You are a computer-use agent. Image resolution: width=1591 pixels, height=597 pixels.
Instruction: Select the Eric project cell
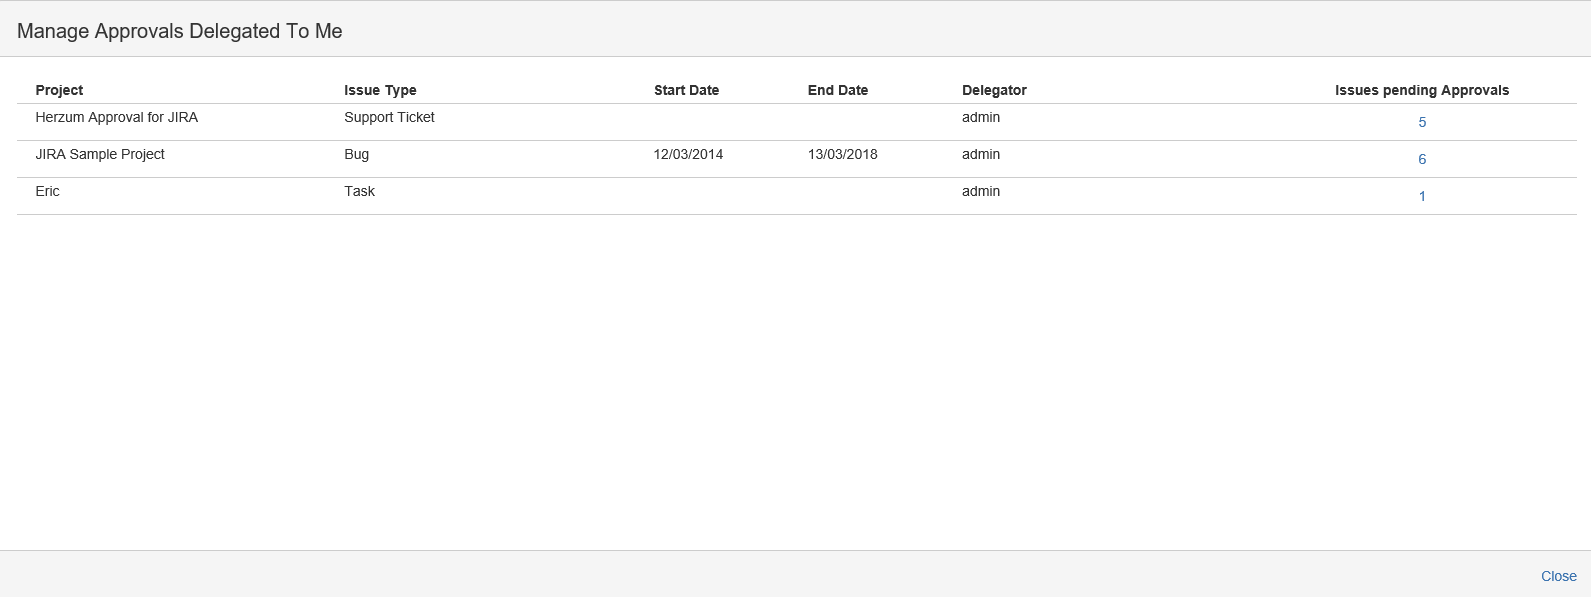[48, 191]
